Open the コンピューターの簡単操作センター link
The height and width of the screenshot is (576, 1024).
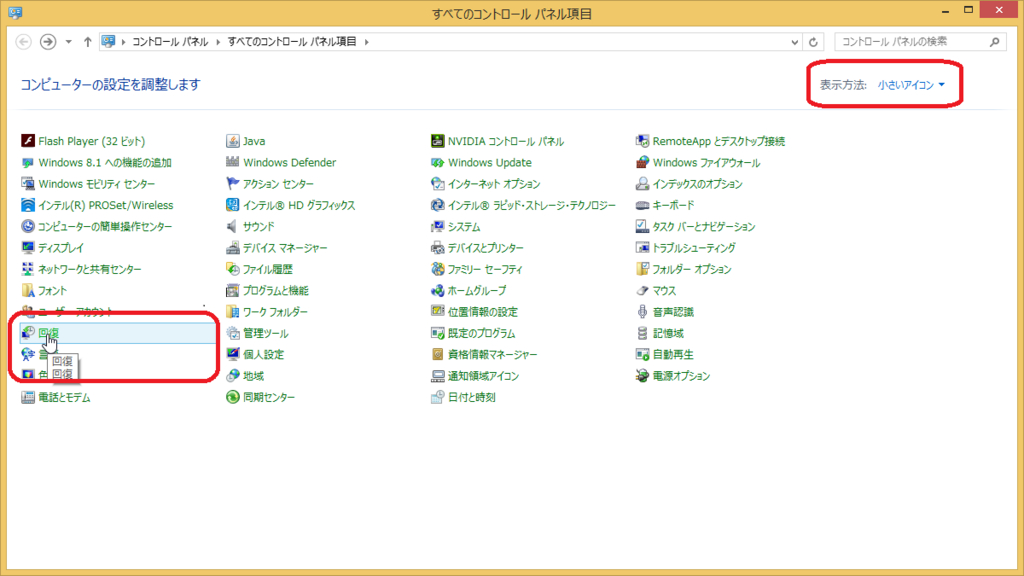[105, 227]
